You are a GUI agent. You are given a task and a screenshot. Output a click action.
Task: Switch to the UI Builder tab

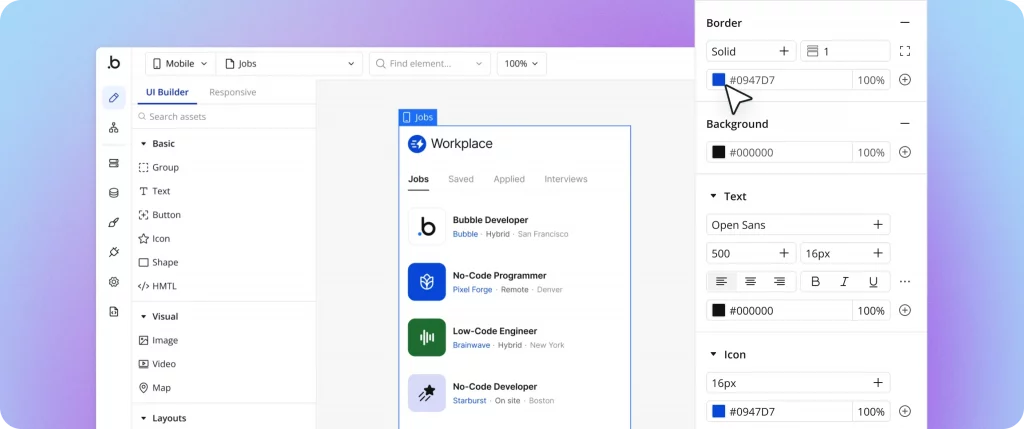click(167, 92)
